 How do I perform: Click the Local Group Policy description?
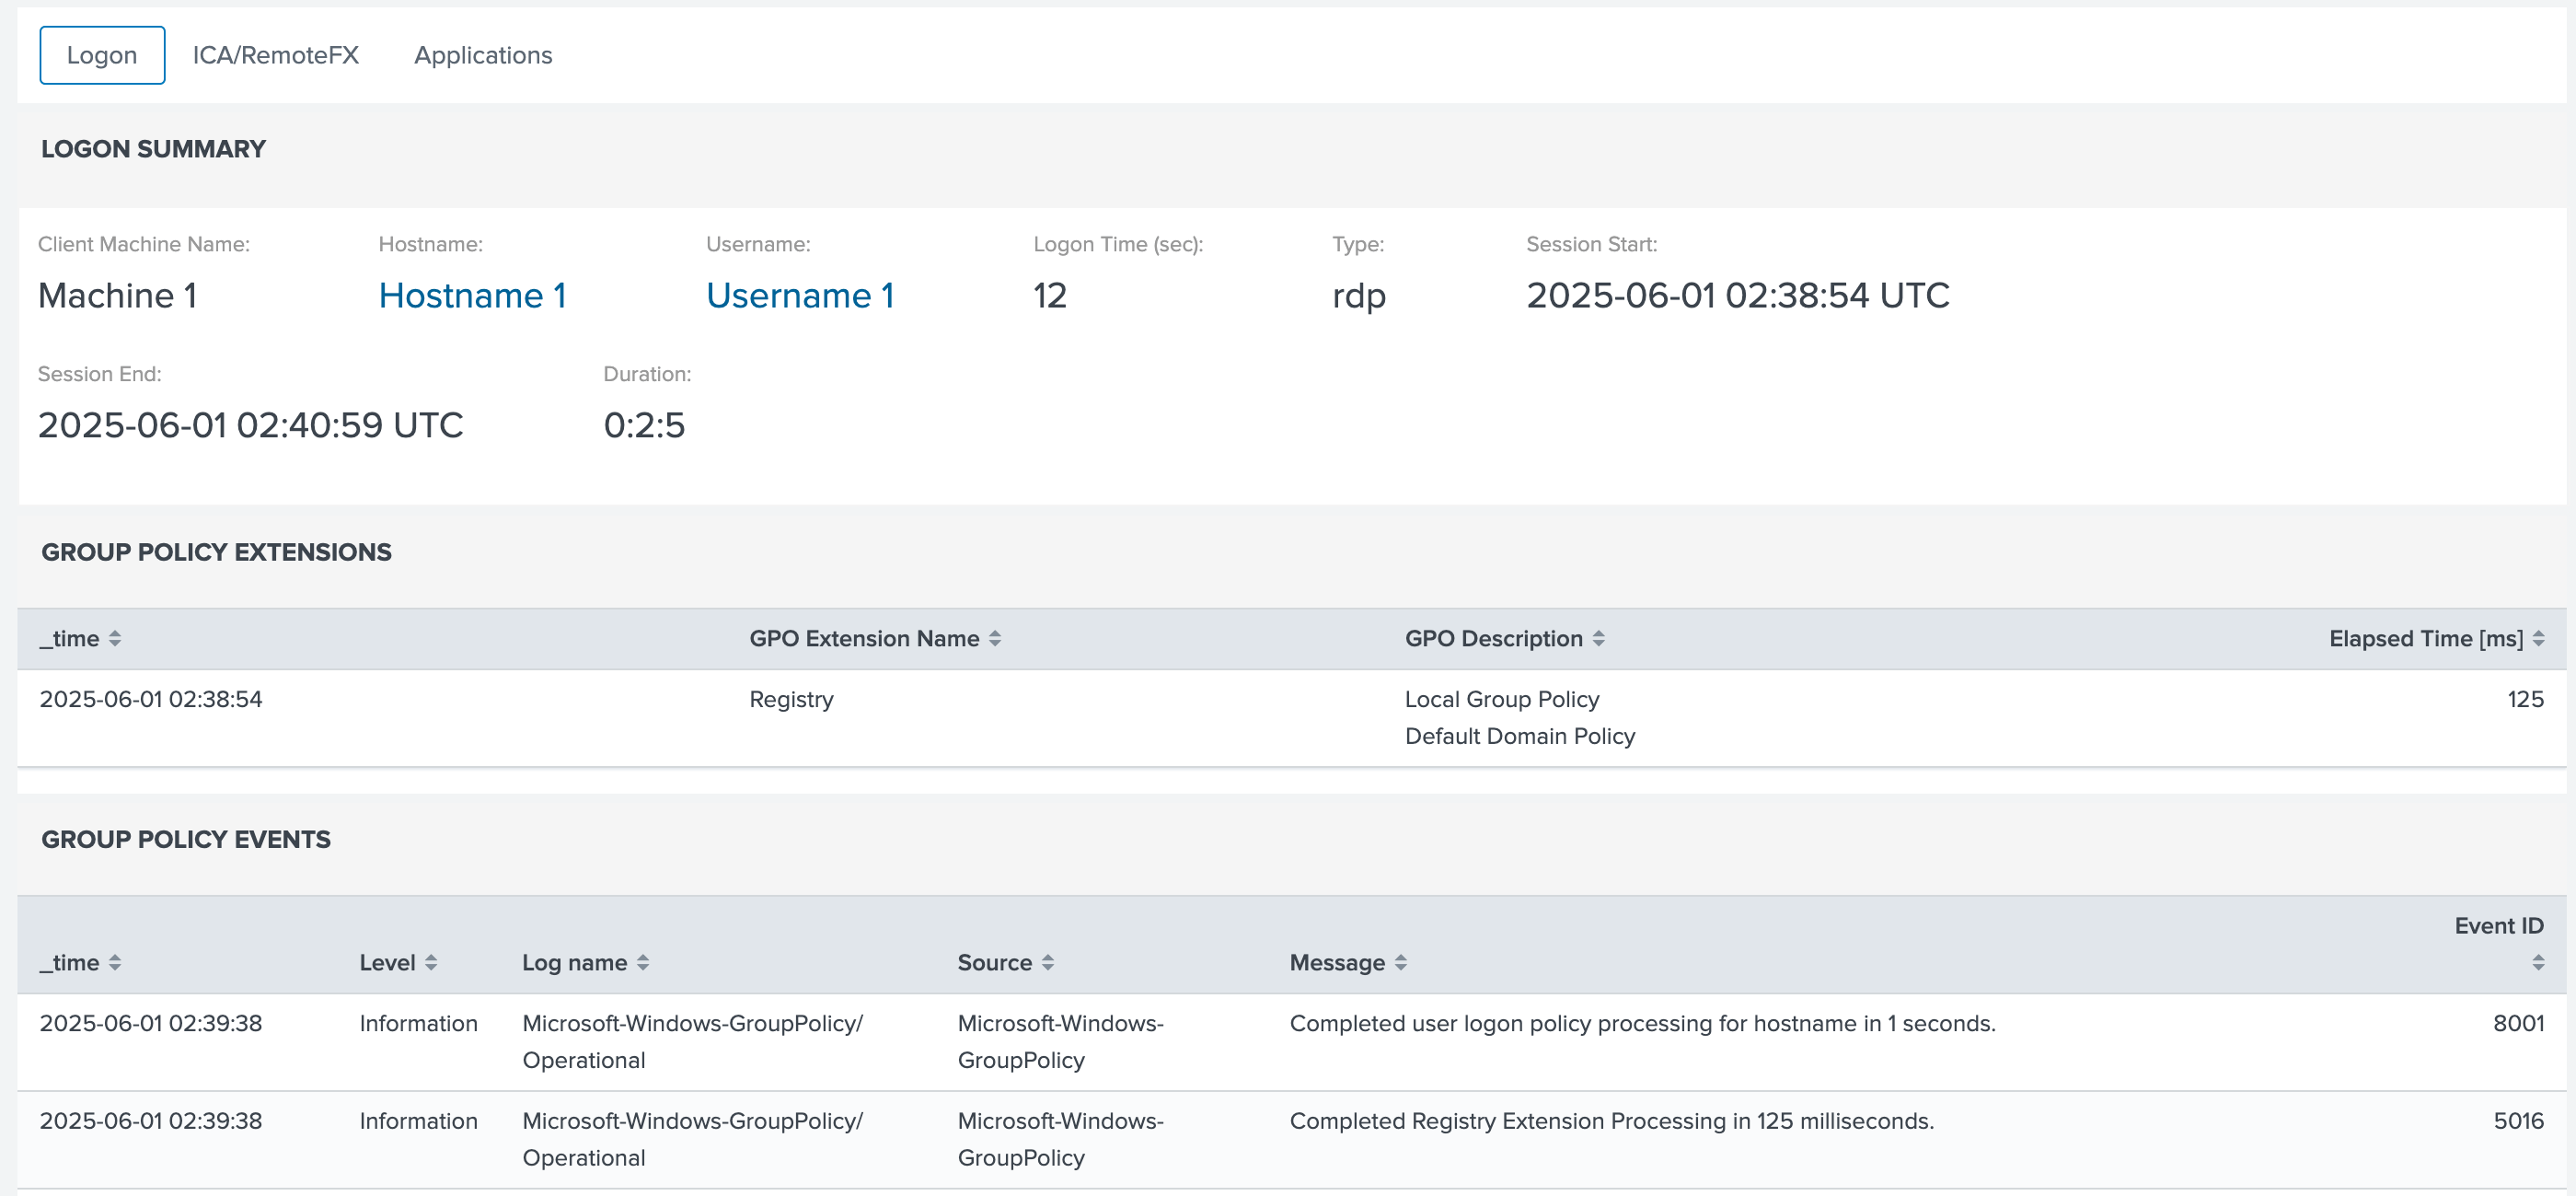click(x=1501, y=699)
